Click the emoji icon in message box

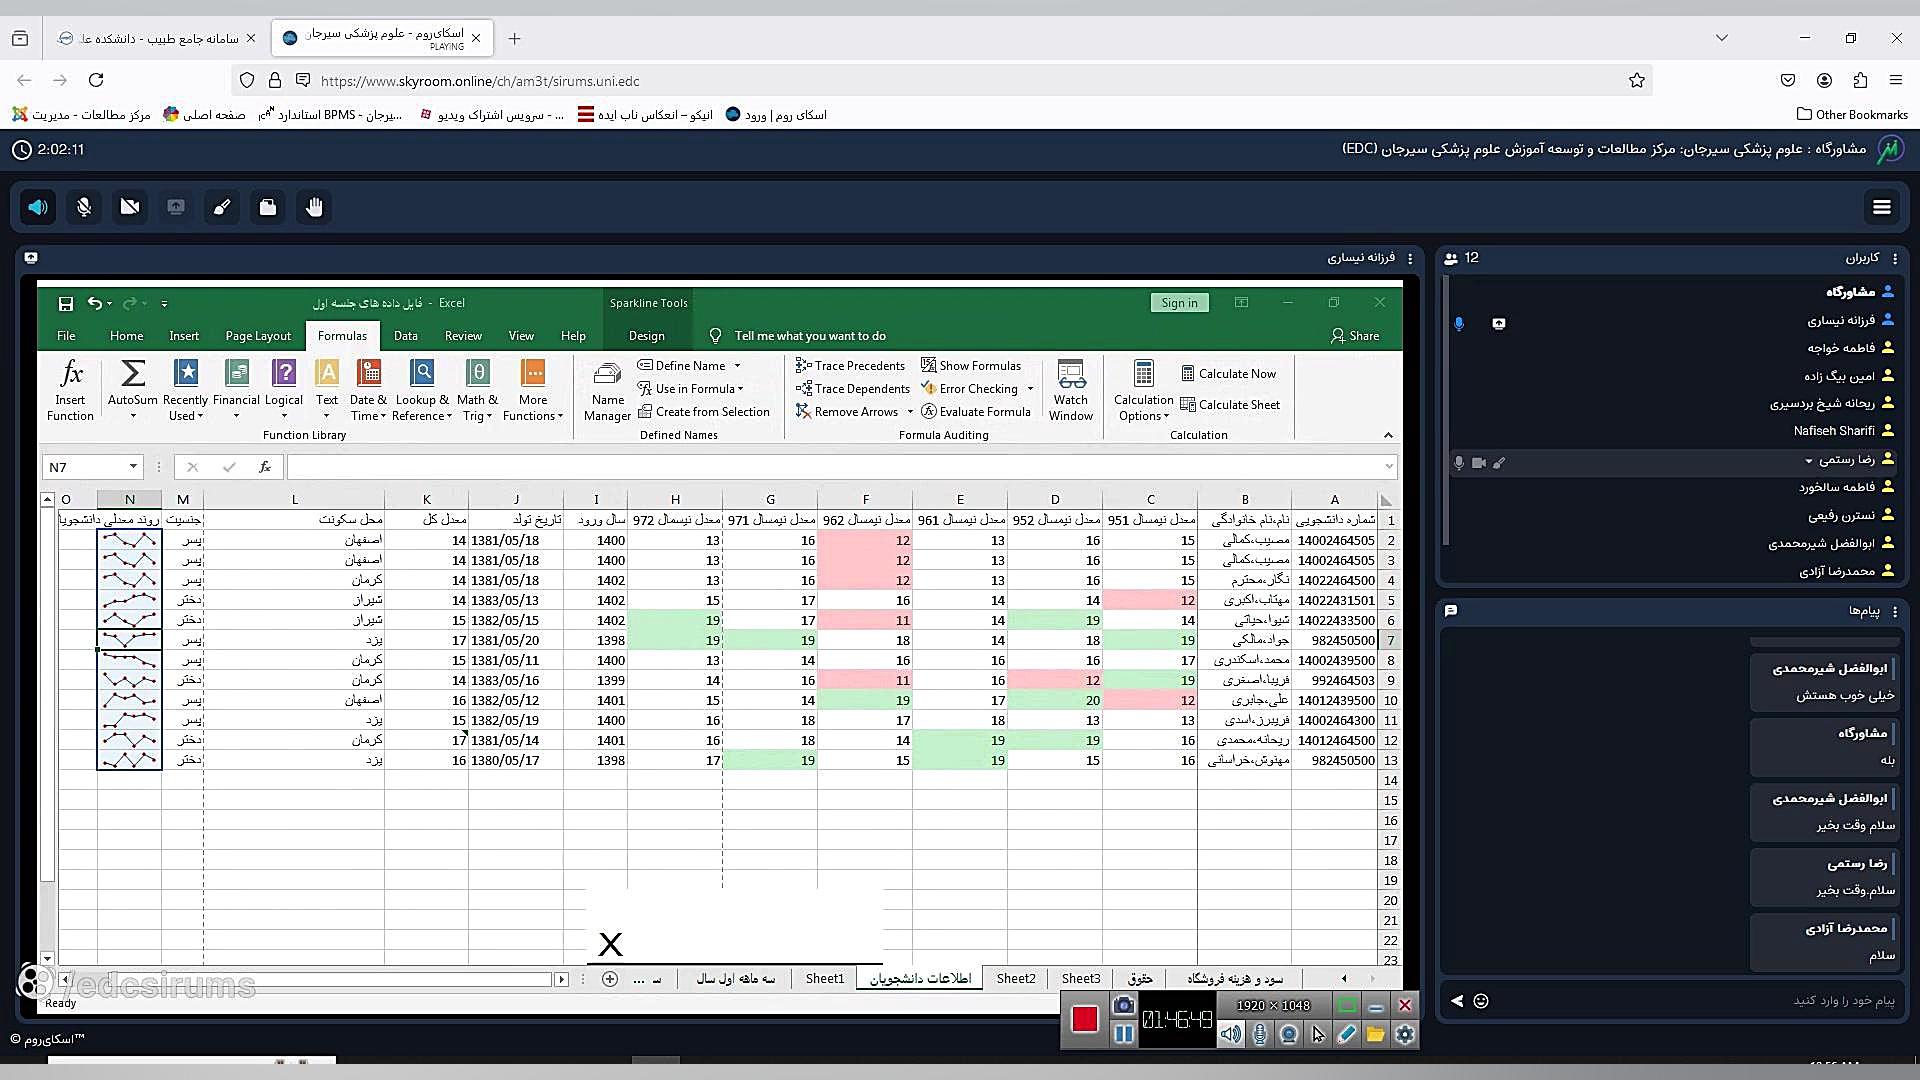click(1481, 1001)
